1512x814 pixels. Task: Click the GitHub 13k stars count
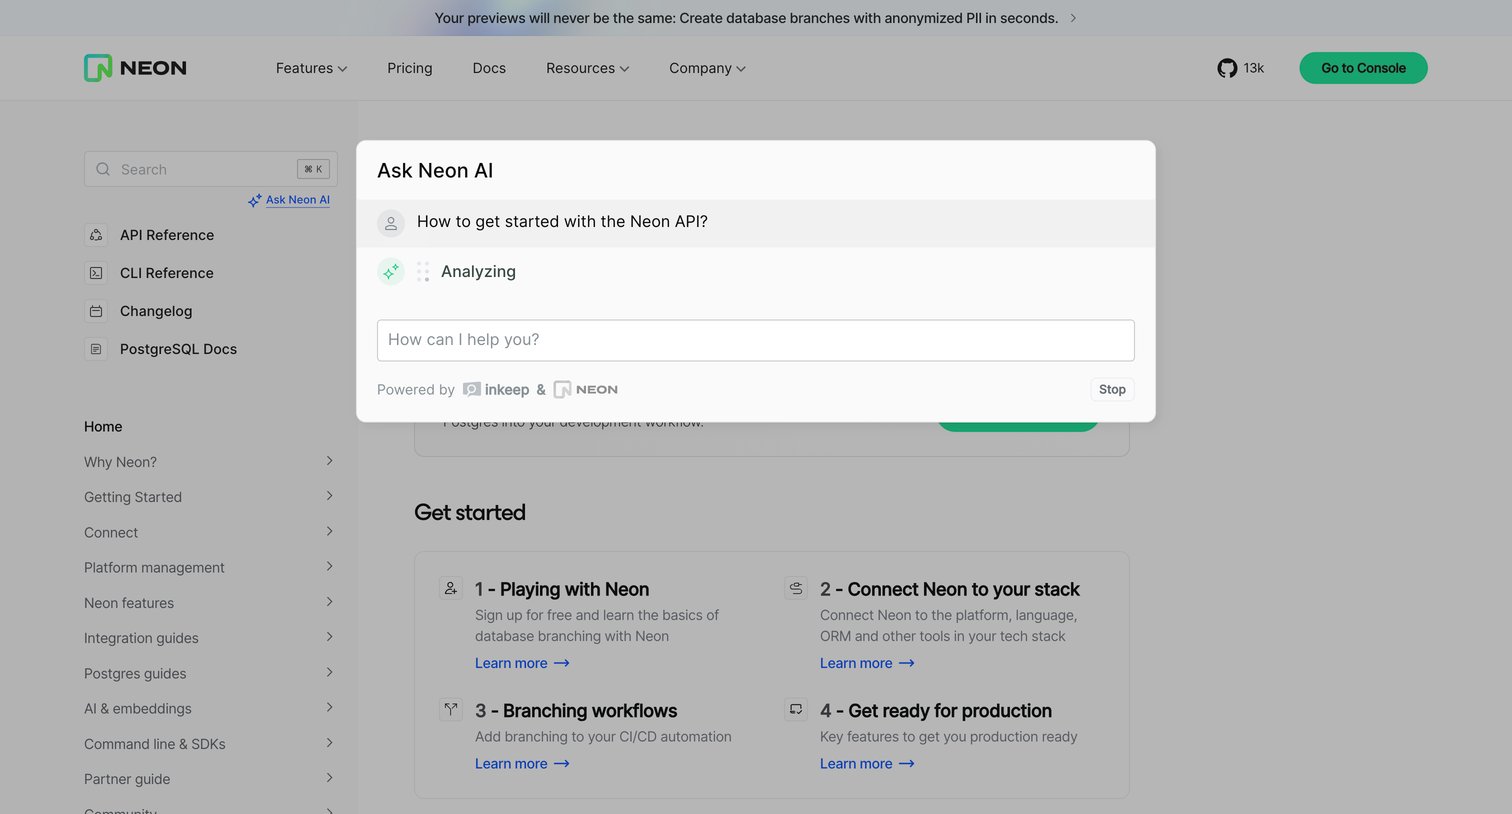1254,68
